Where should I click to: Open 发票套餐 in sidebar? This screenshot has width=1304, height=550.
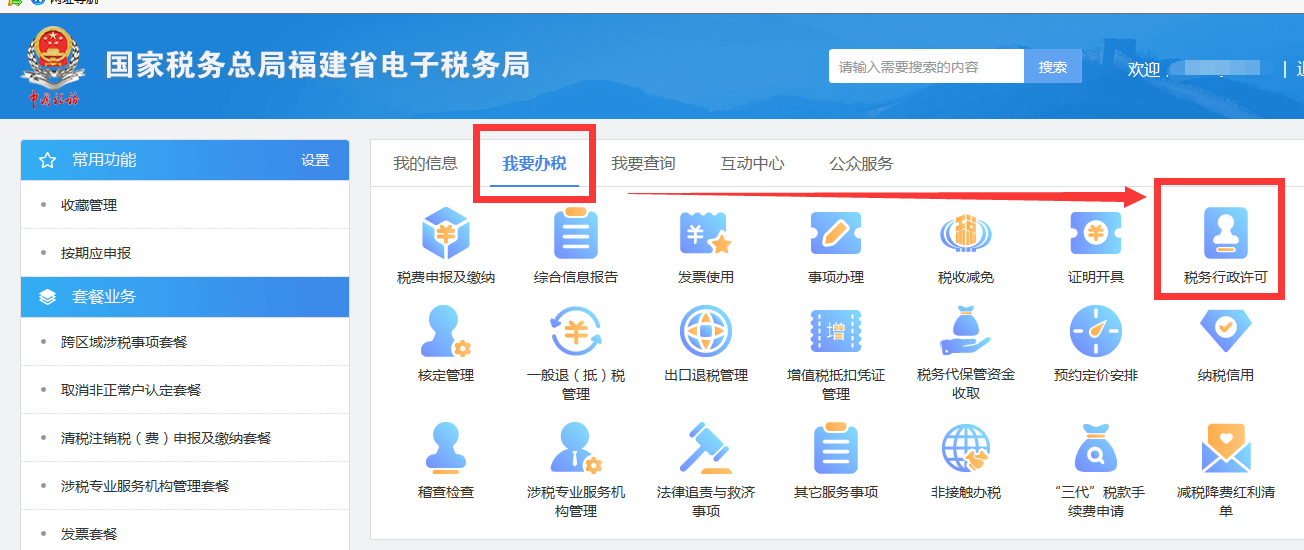point(185,534)
